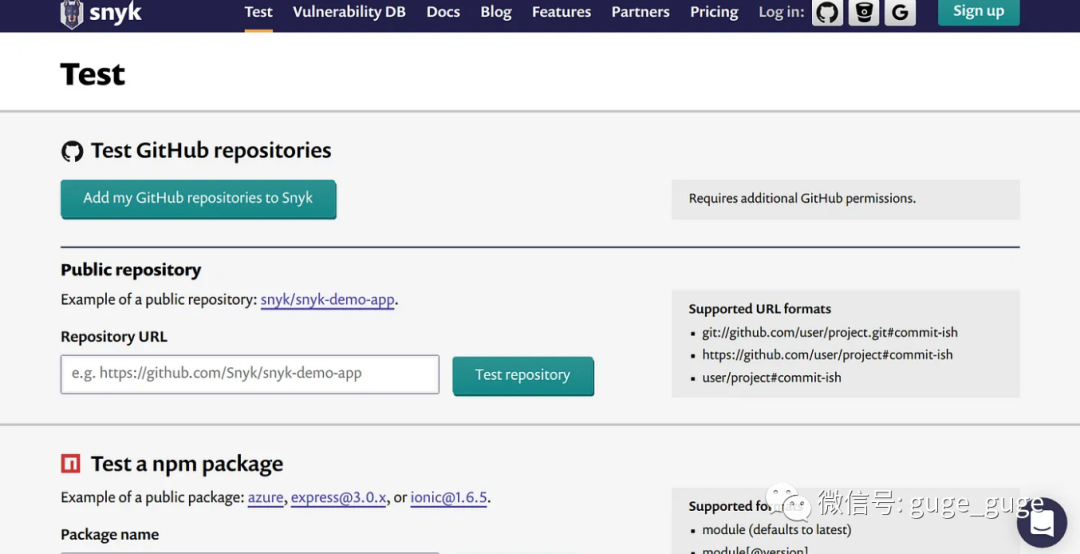Open Vulnerability DB page
This screenshot has height=554, width=1080.
(349, 12)
